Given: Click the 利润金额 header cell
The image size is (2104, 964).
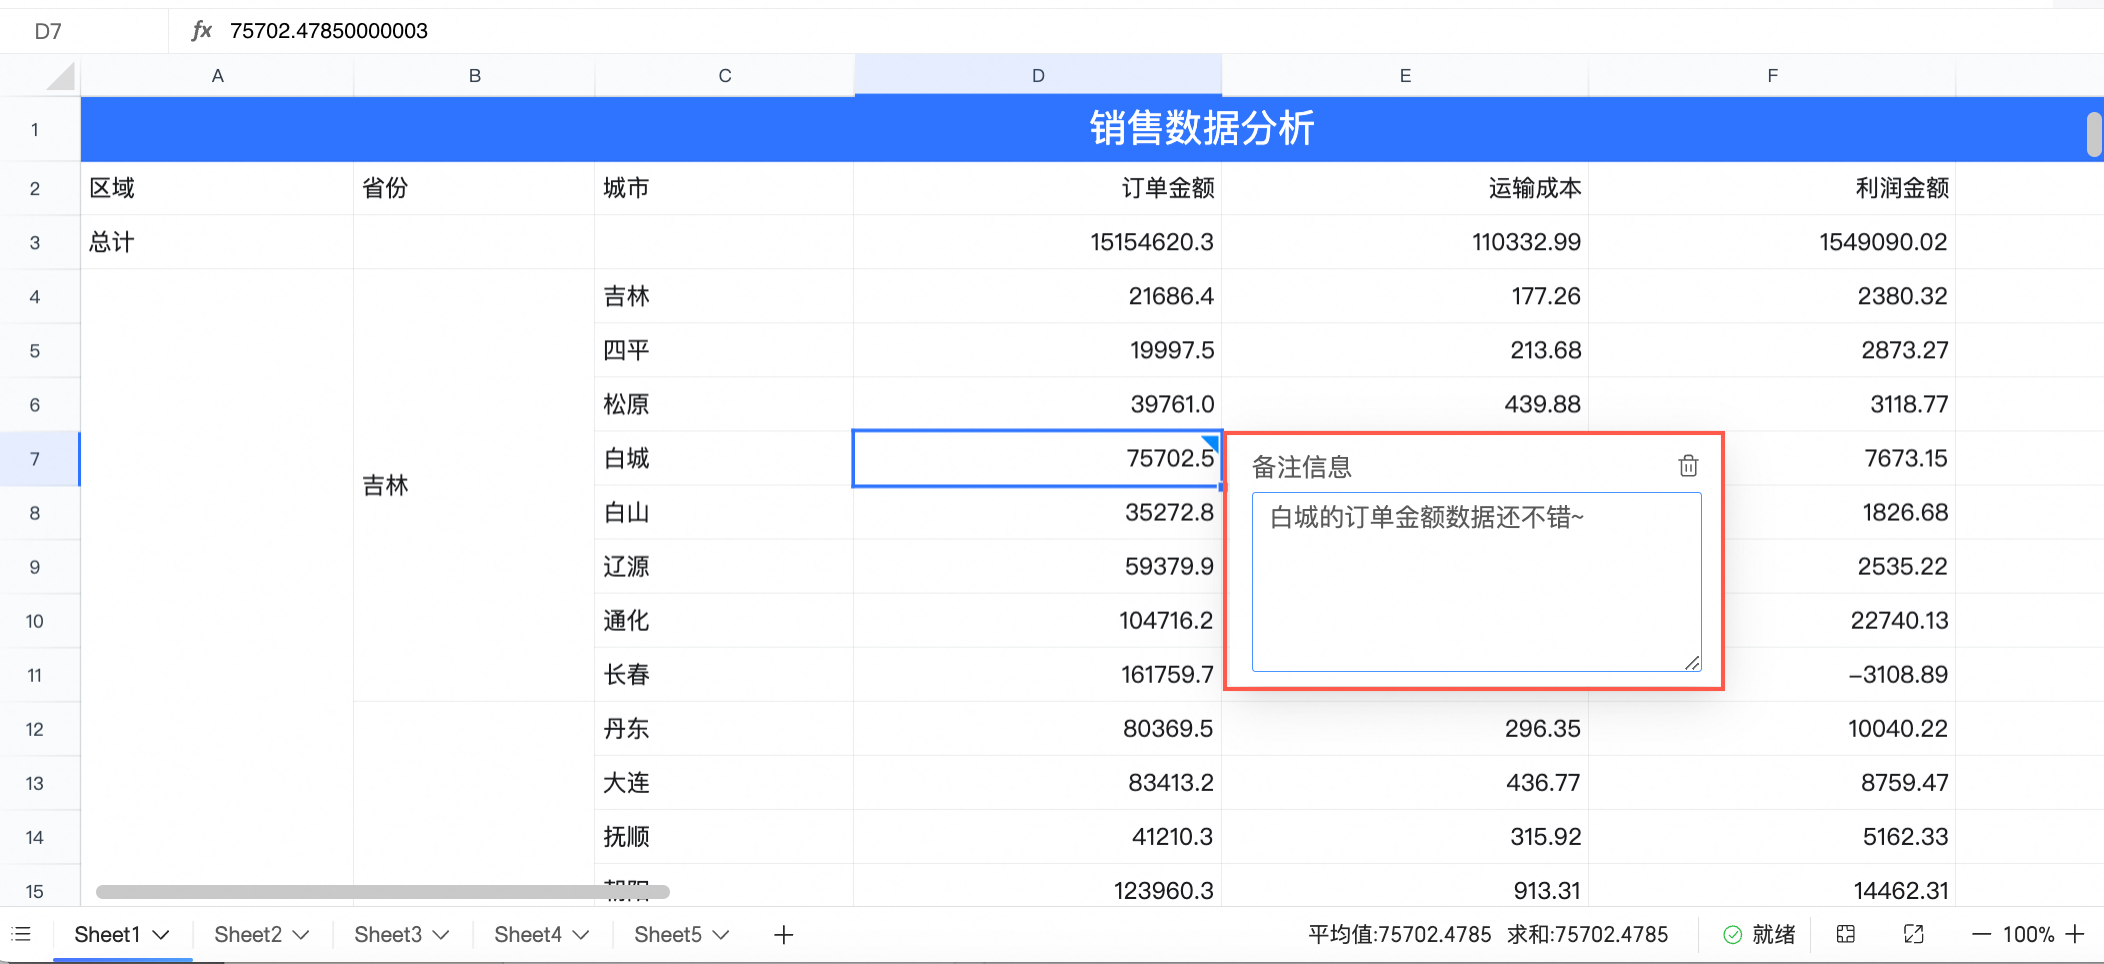Looking at the screenshot, I should [1772, 188].
